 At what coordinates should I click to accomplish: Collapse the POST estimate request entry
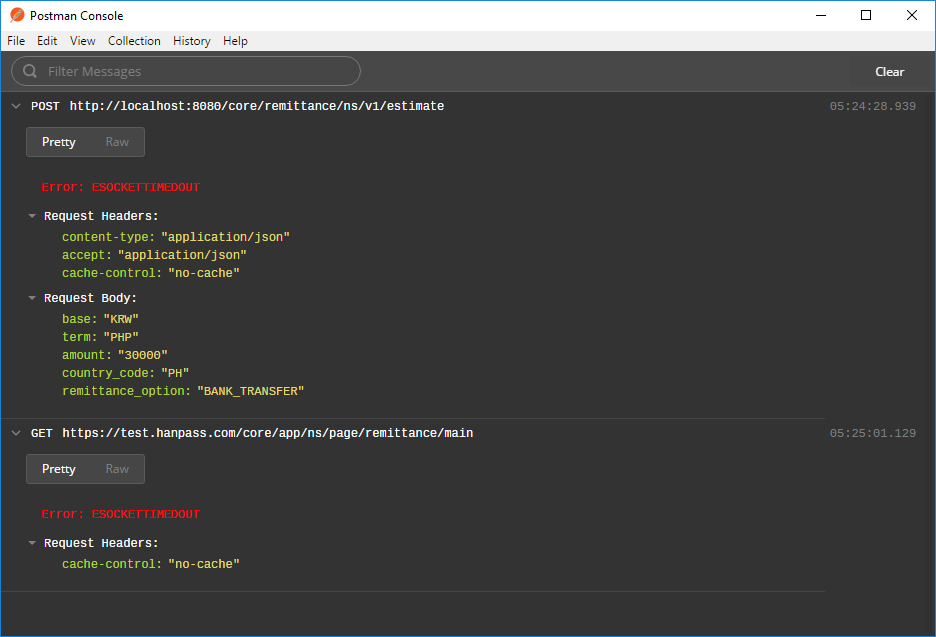16,105
